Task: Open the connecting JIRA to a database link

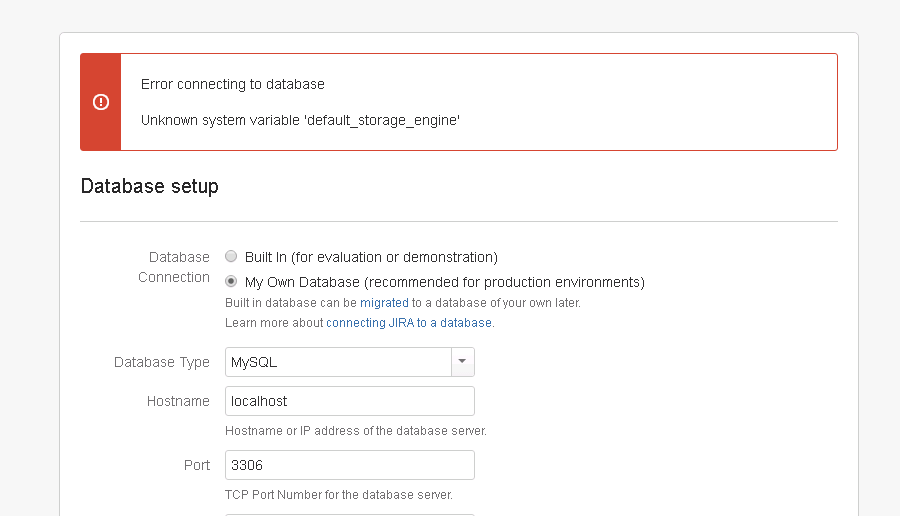Action: coord(409,323)
